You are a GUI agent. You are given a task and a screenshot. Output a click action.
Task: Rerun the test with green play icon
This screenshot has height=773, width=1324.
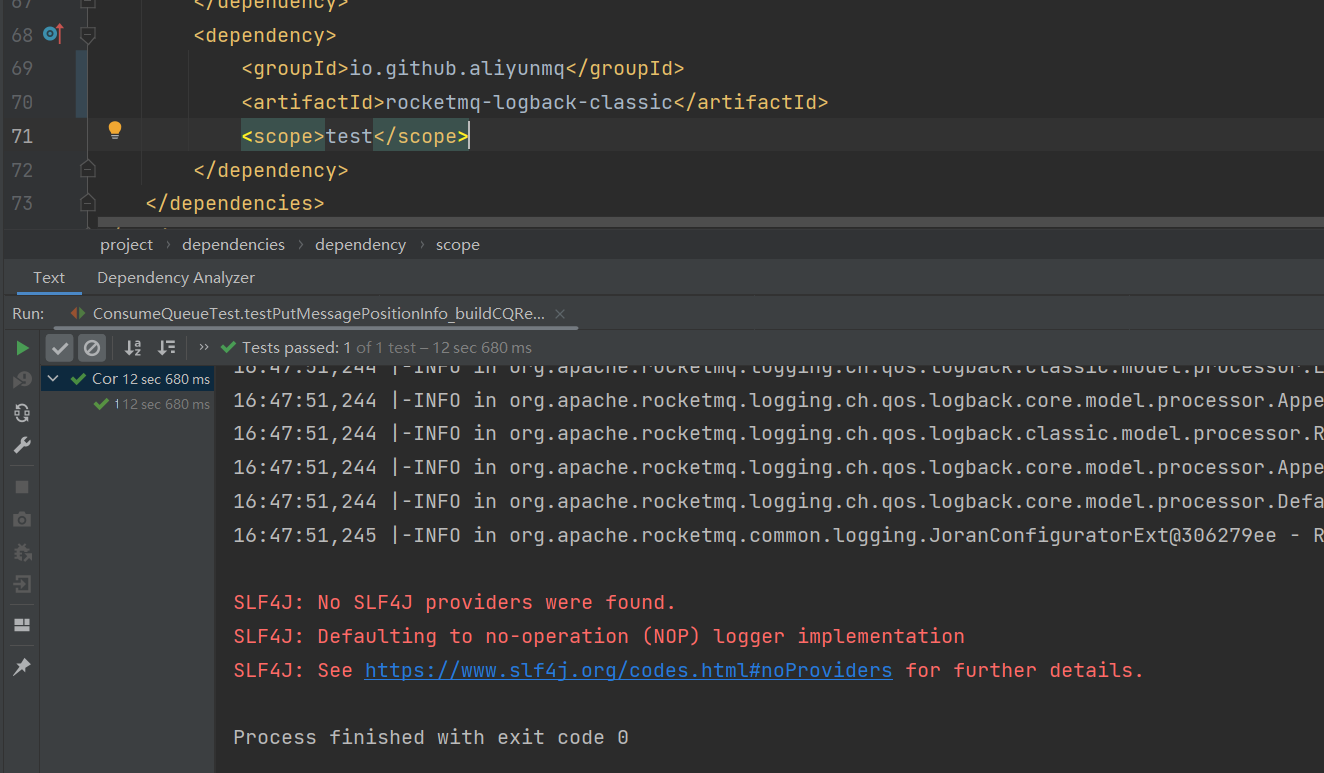pos(22,348)
